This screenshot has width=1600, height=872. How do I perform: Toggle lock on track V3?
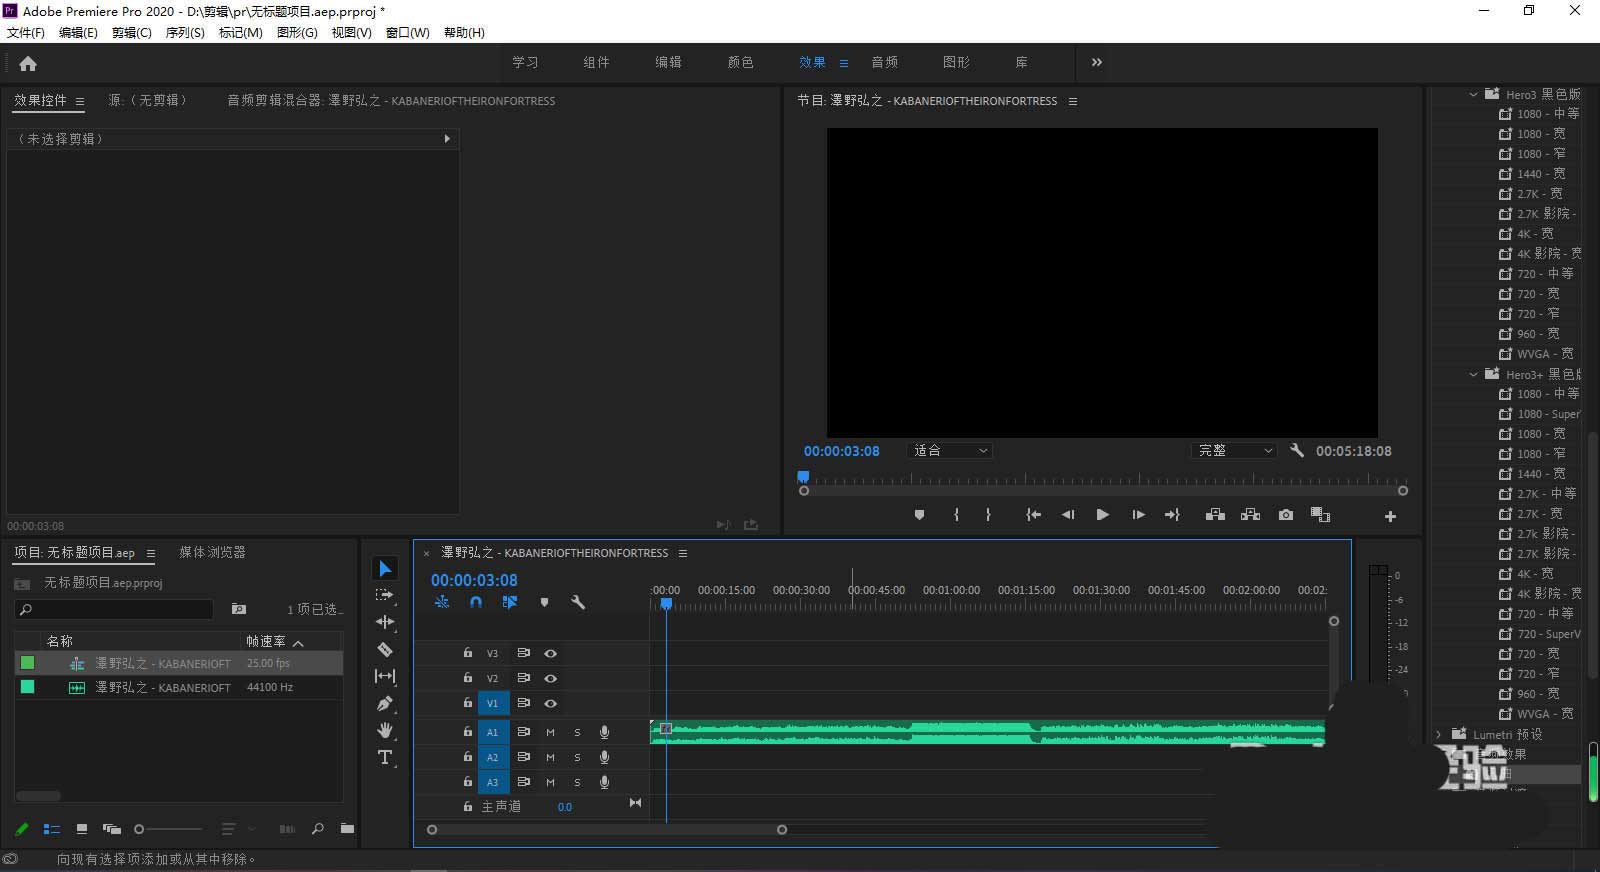tap(467, 653)
